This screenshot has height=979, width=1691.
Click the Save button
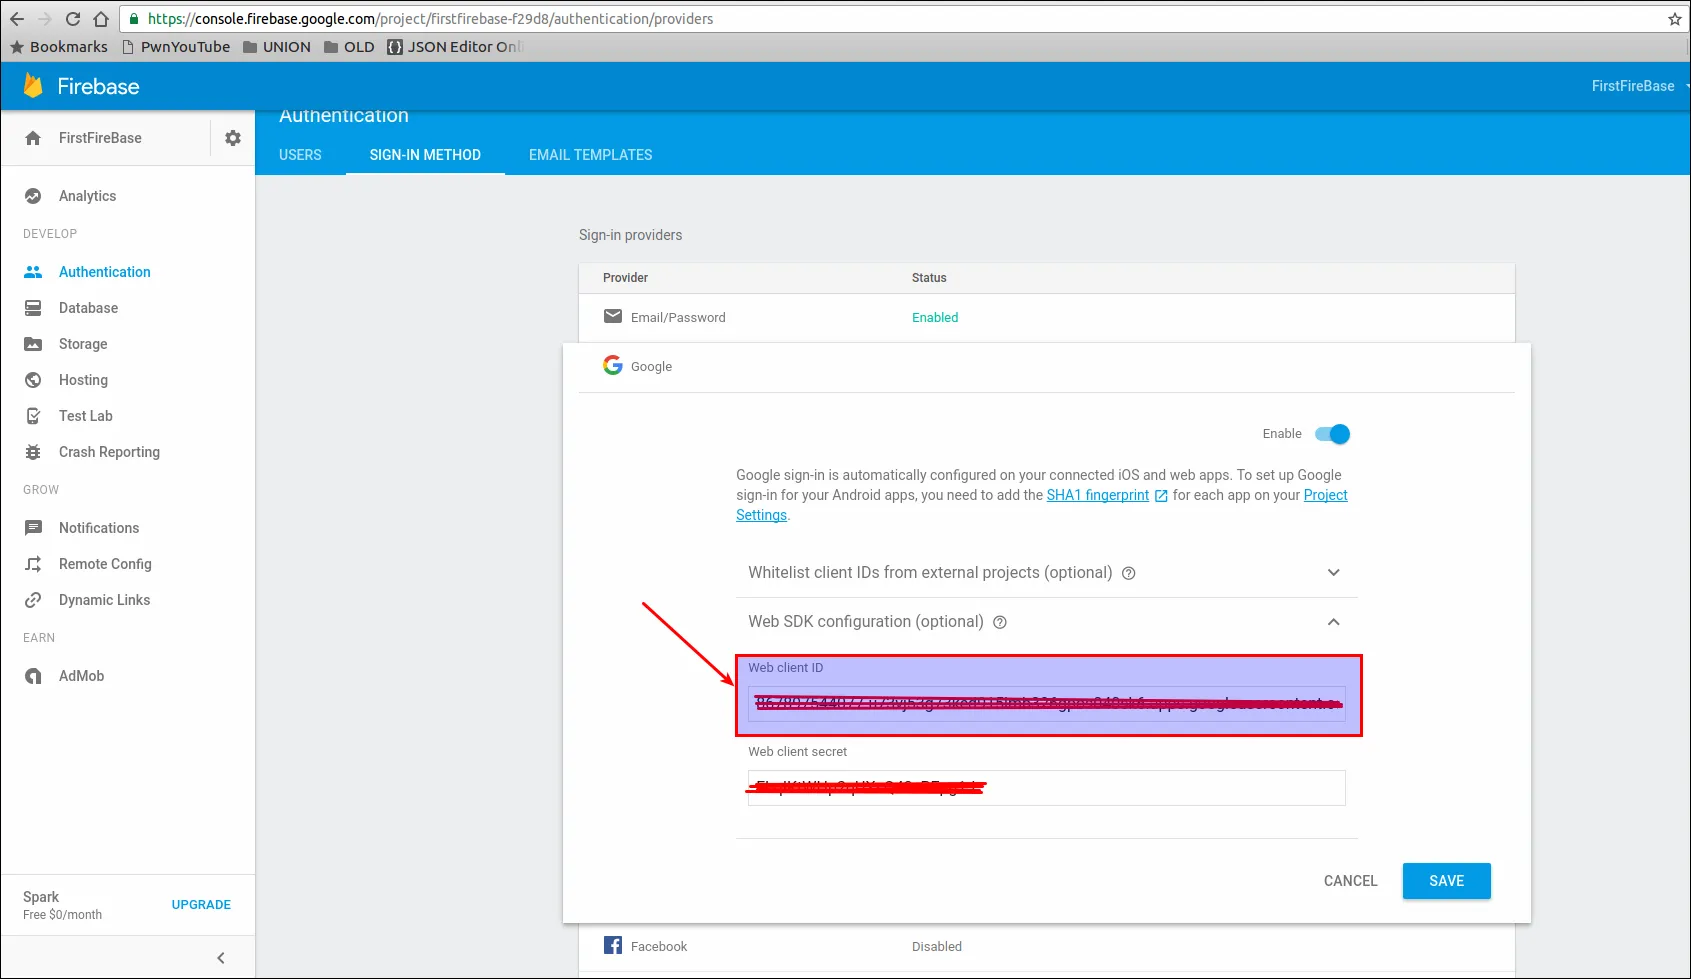1447,881
